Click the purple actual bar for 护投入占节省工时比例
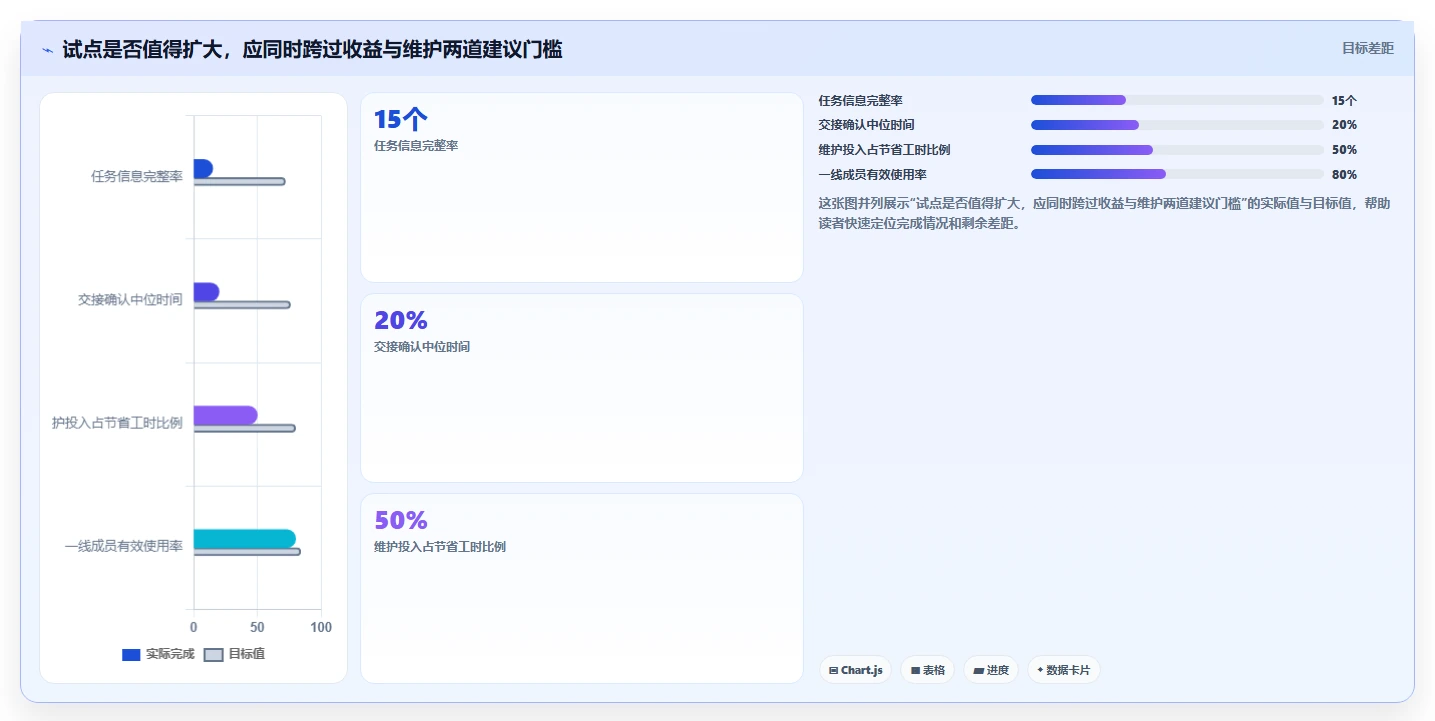This screenshot has width=1435, height=721. click(x=225, y=415)
